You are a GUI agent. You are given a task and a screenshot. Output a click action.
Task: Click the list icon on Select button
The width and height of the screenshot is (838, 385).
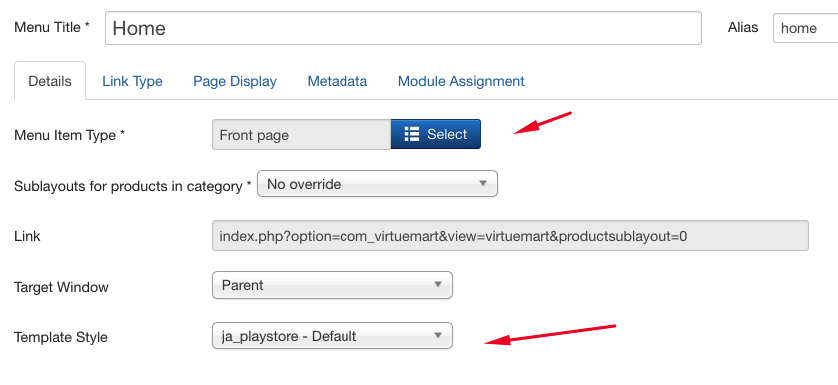412,134
